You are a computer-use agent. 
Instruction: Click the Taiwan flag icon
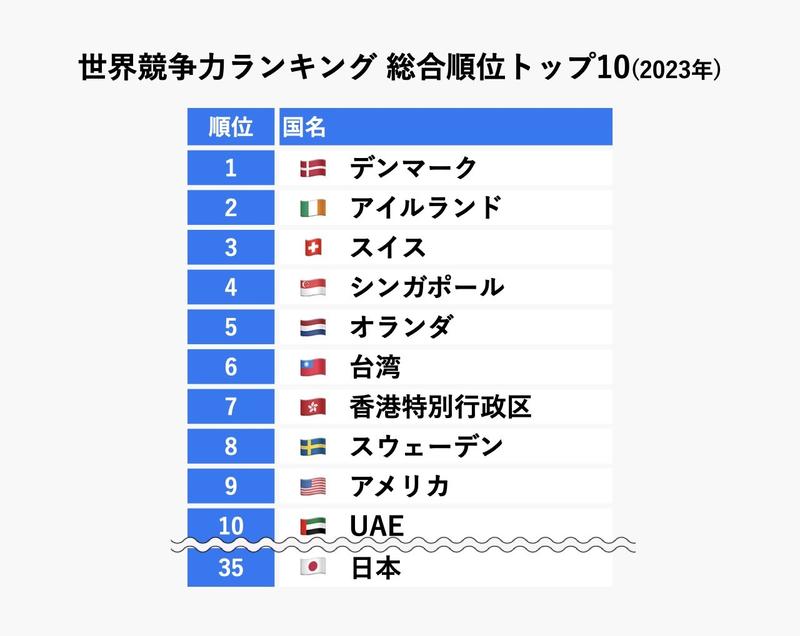click(x=313, y=367)
